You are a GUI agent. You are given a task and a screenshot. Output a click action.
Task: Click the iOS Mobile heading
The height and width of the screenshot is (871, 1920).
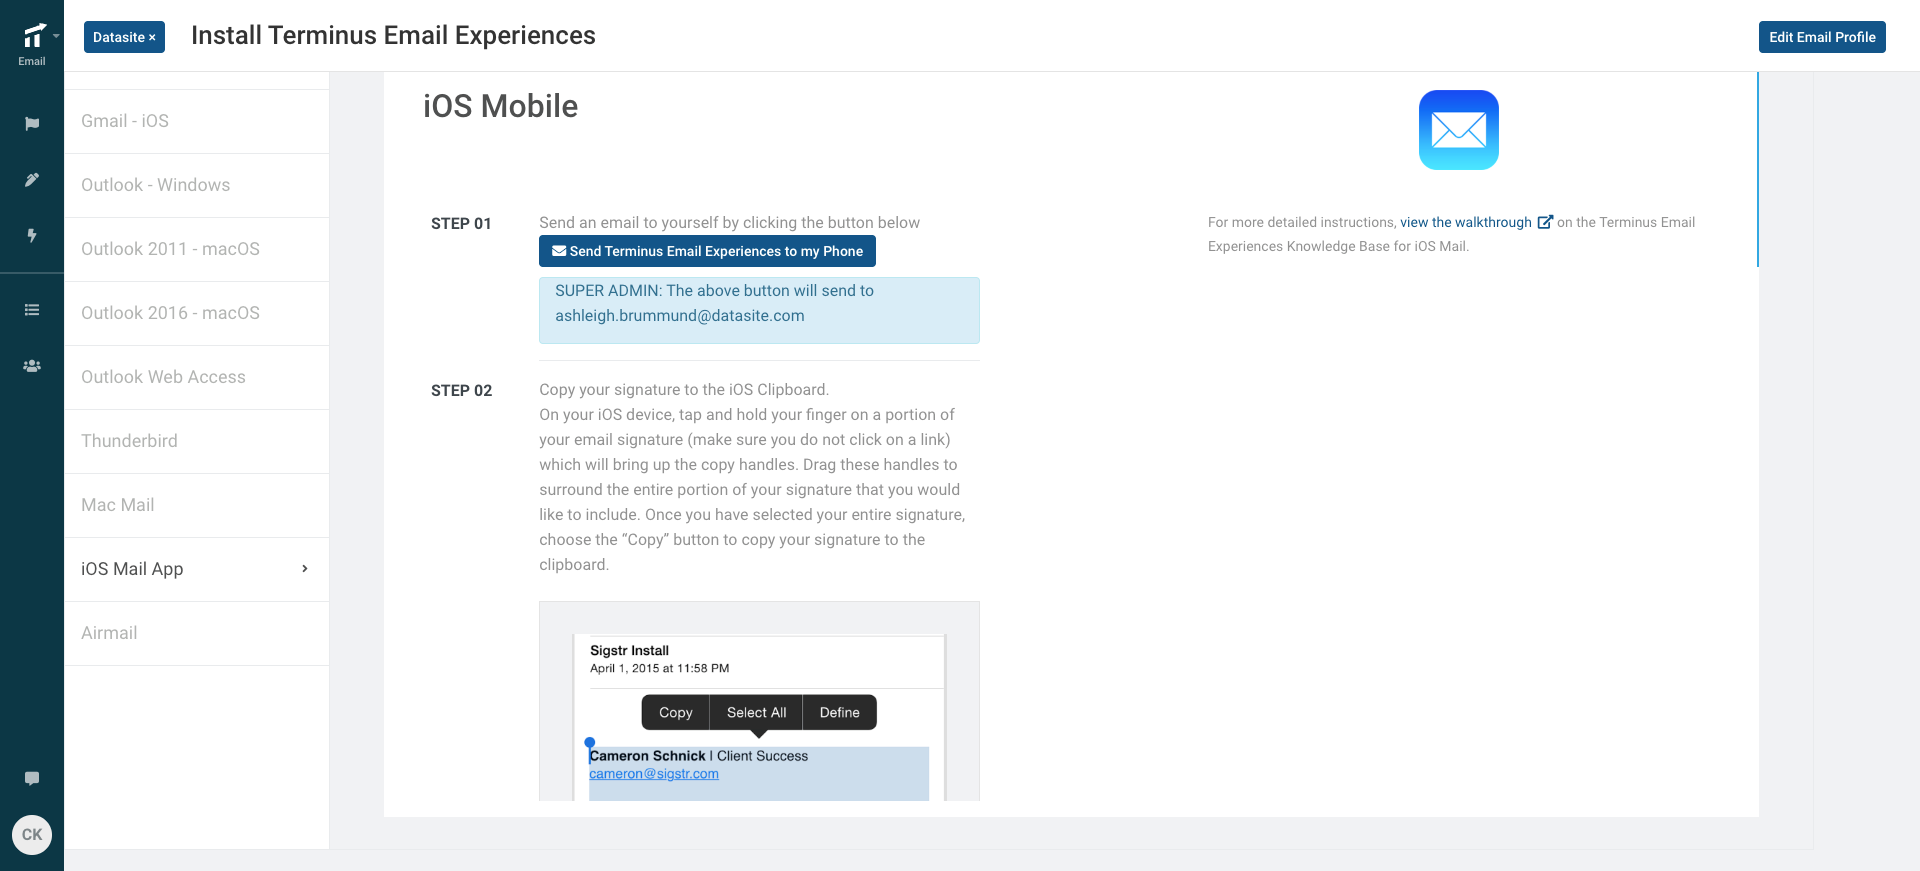500,106
